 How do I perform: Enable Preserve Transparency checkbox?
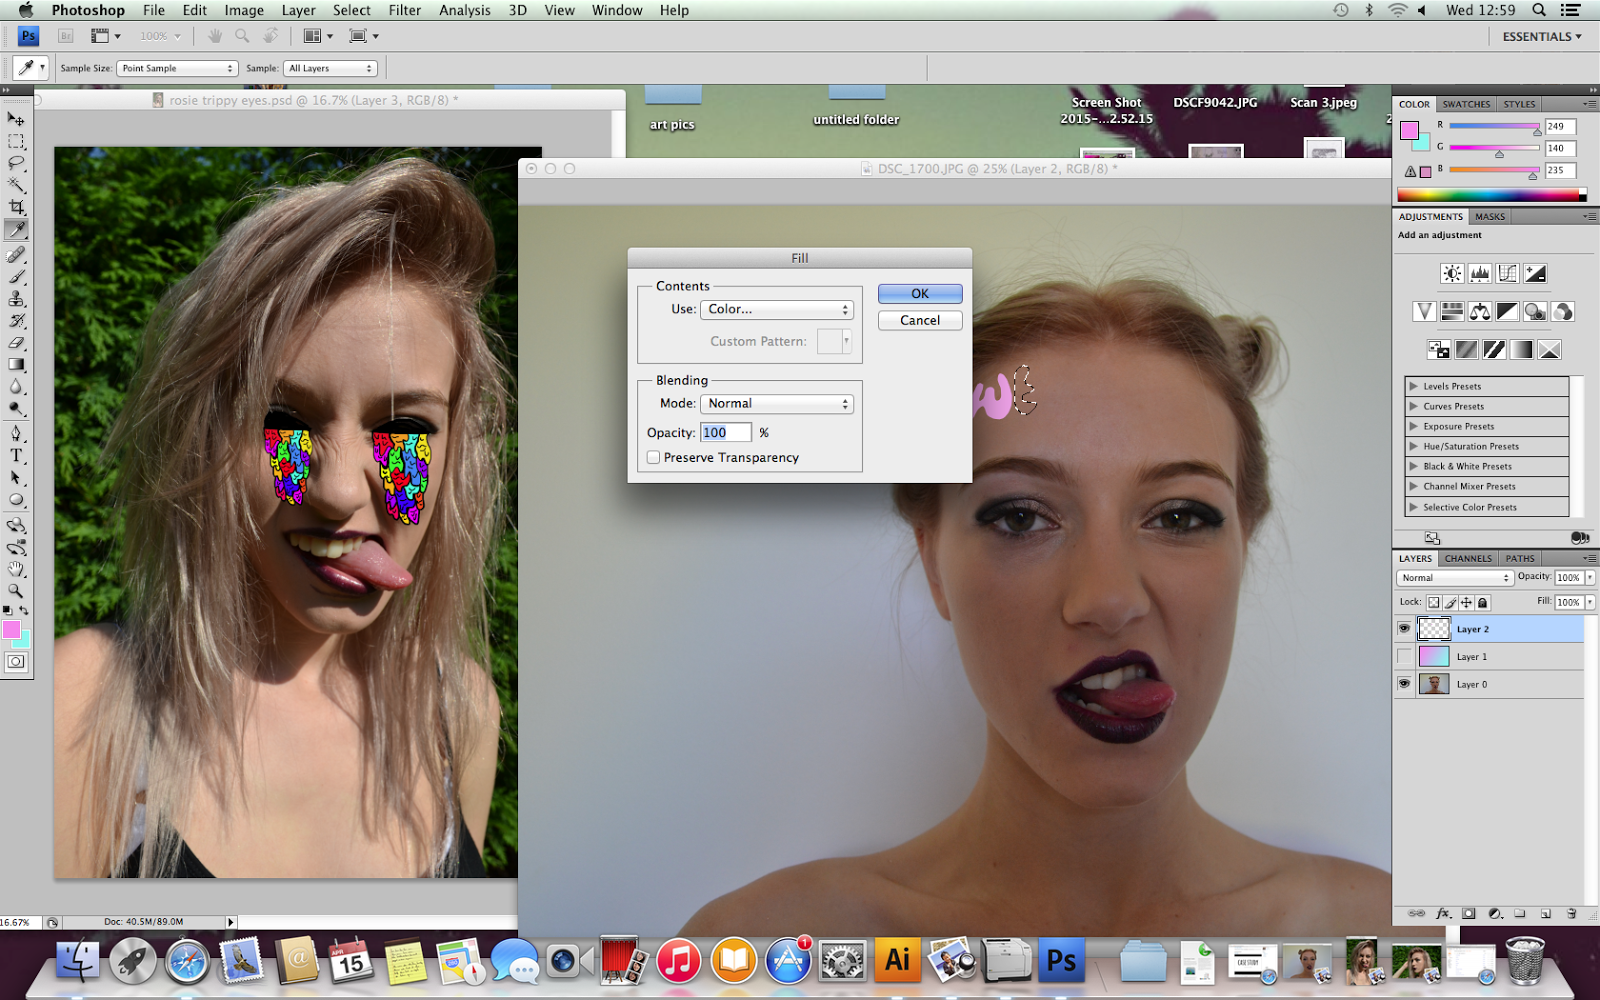pyautogui.click(x=653, y=457)
